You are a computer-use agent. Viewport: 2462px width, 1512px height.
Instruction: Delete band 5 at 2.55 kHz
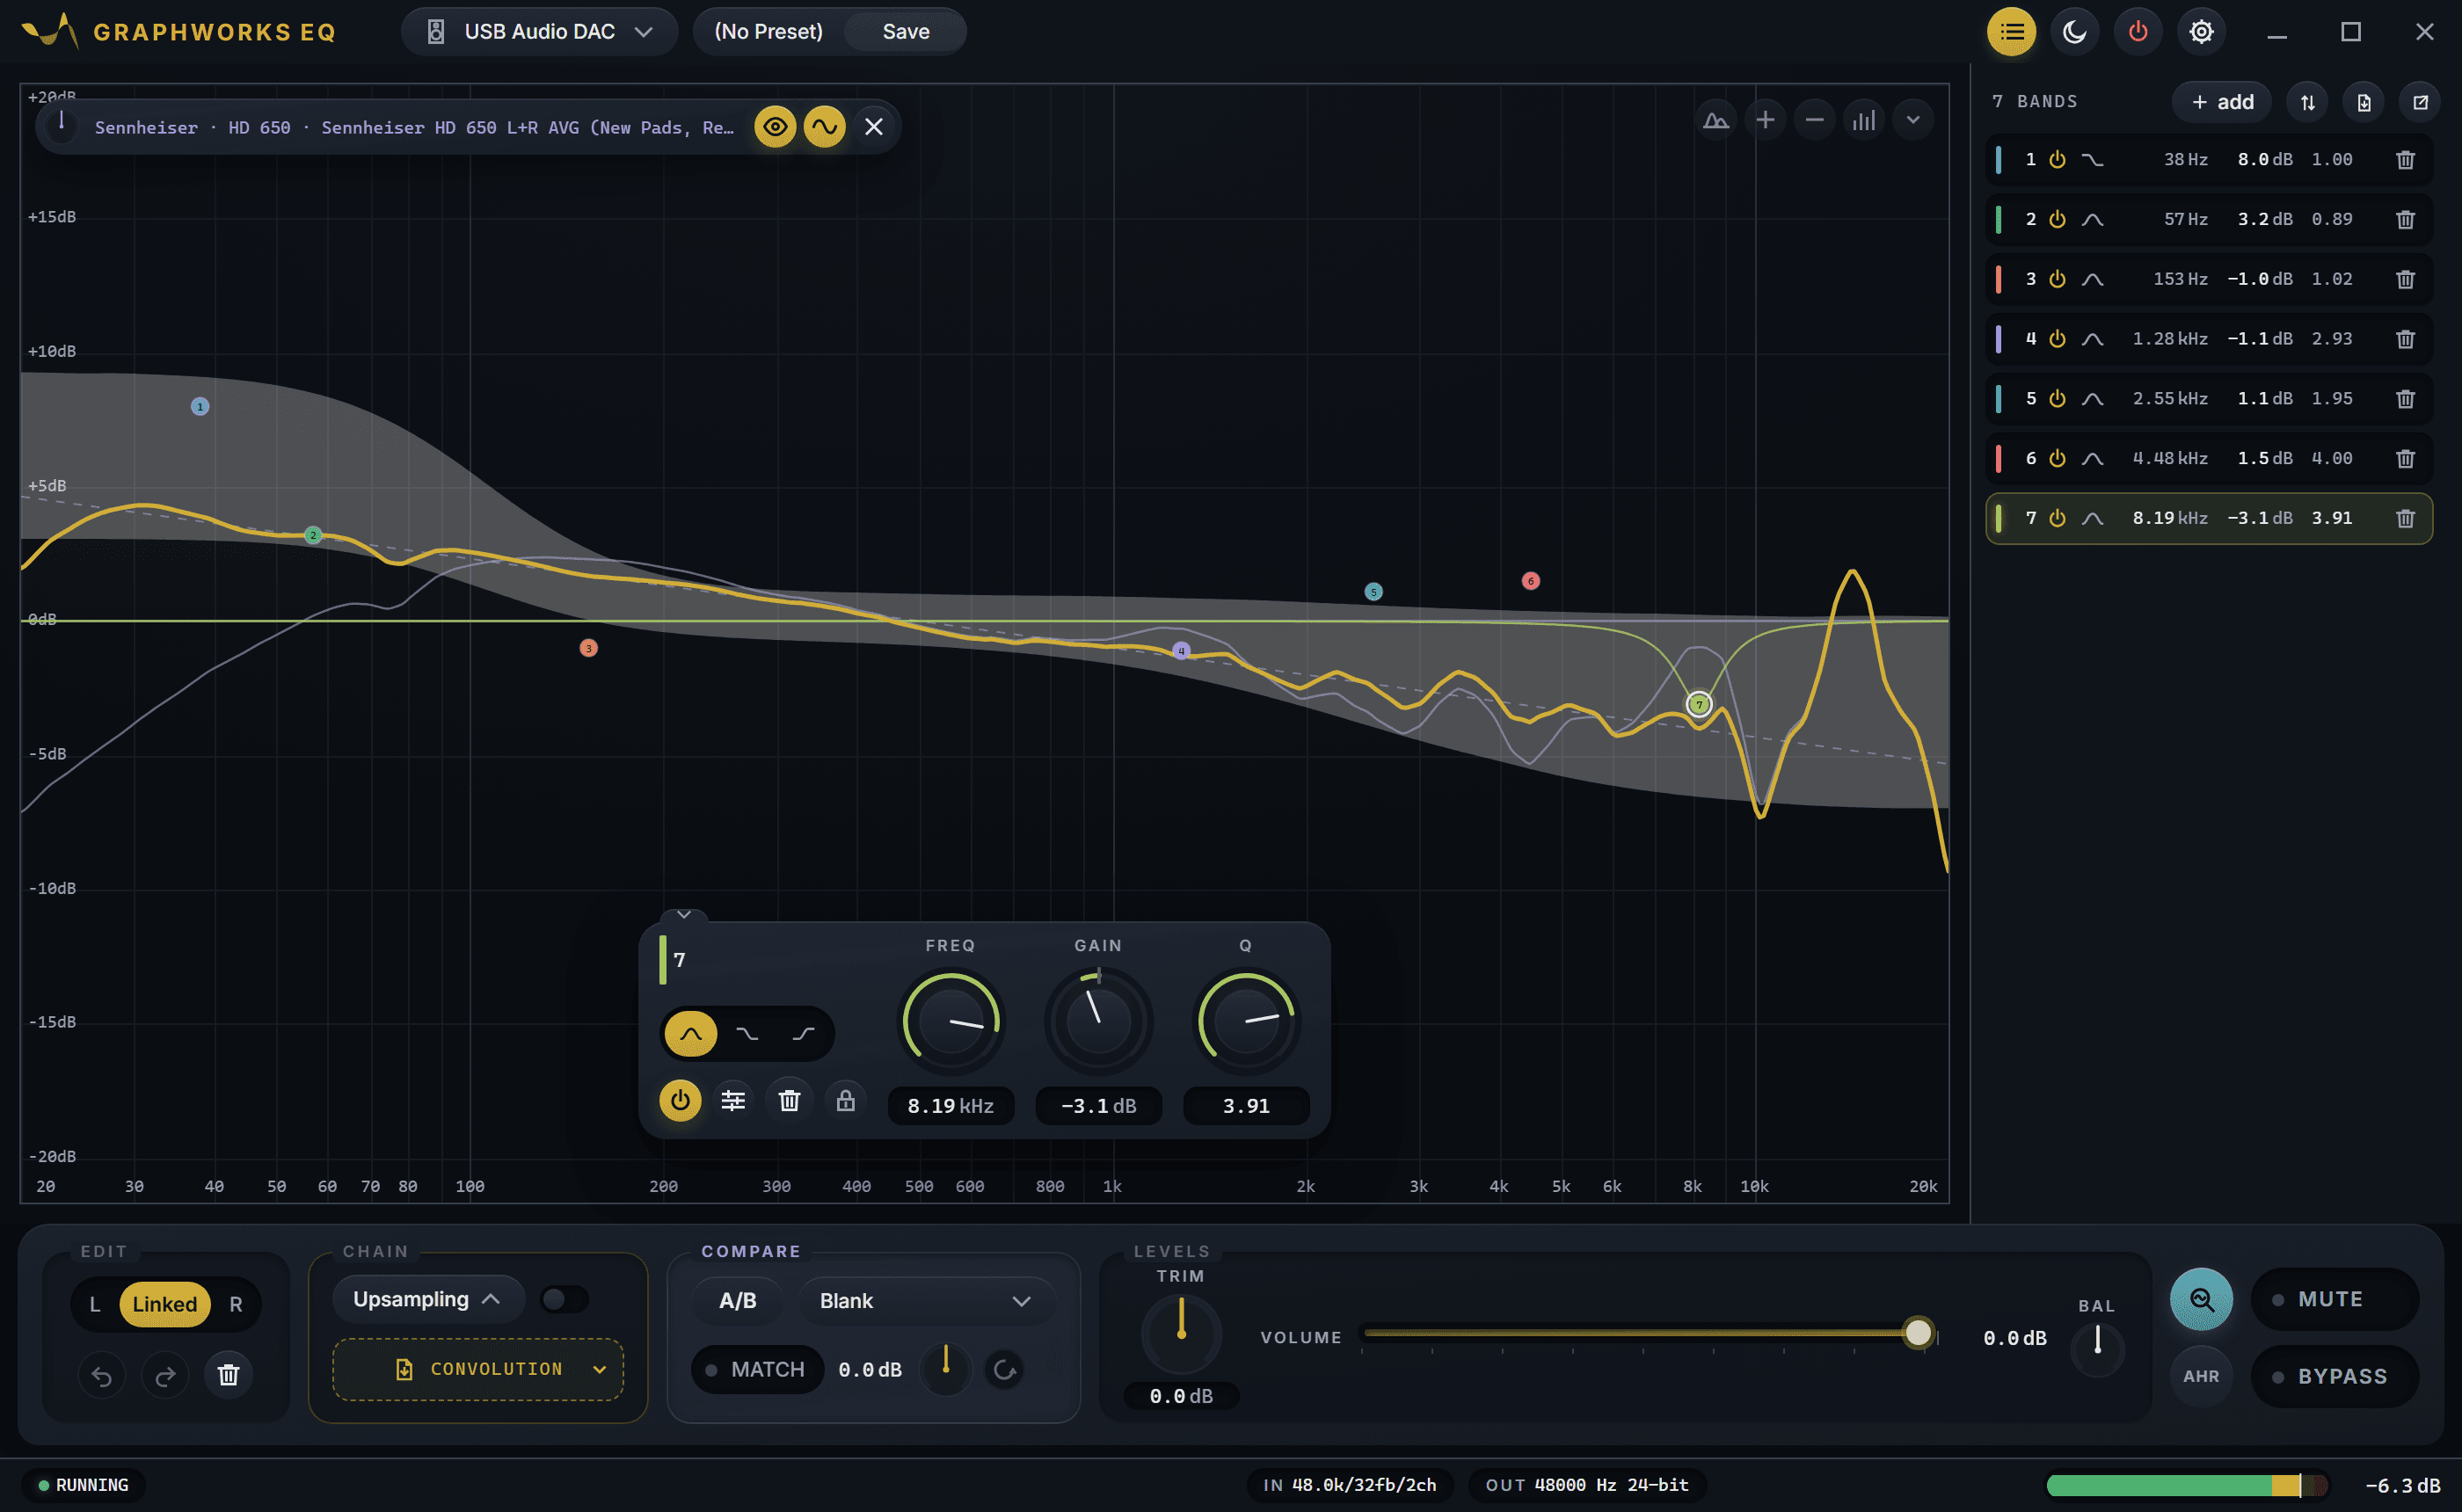tap(2405, 399)
